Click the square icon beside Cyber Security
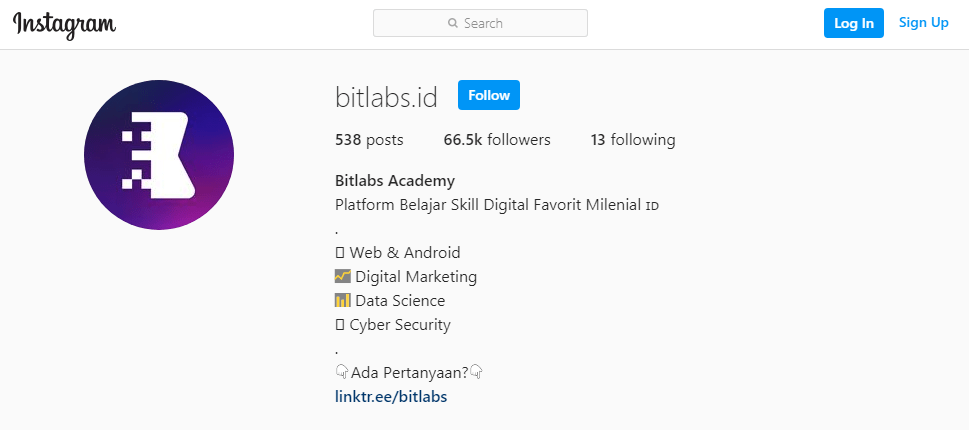969x430 pixels. [x=340, y=324]
